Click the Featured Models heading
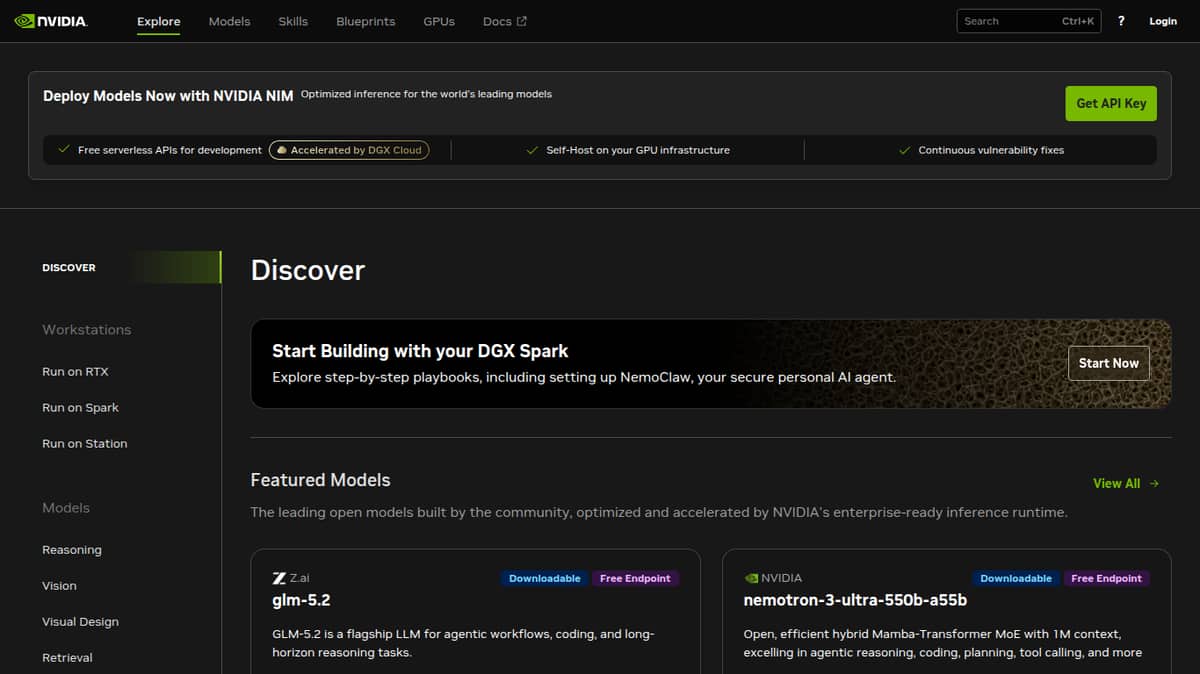 (320, 480)
